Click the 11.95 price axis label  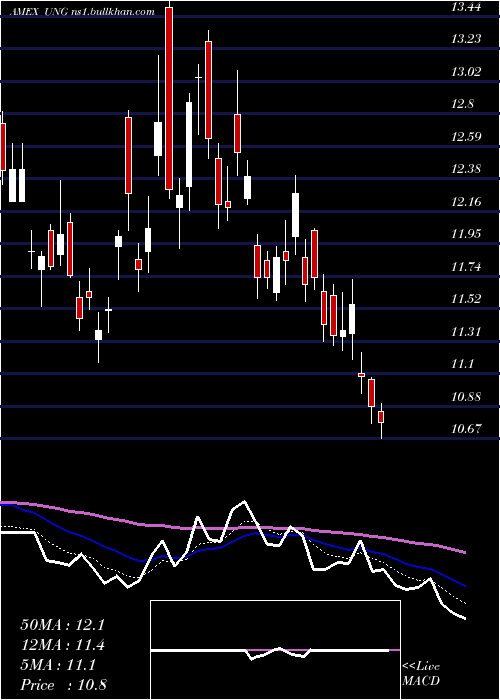(466, 233)
